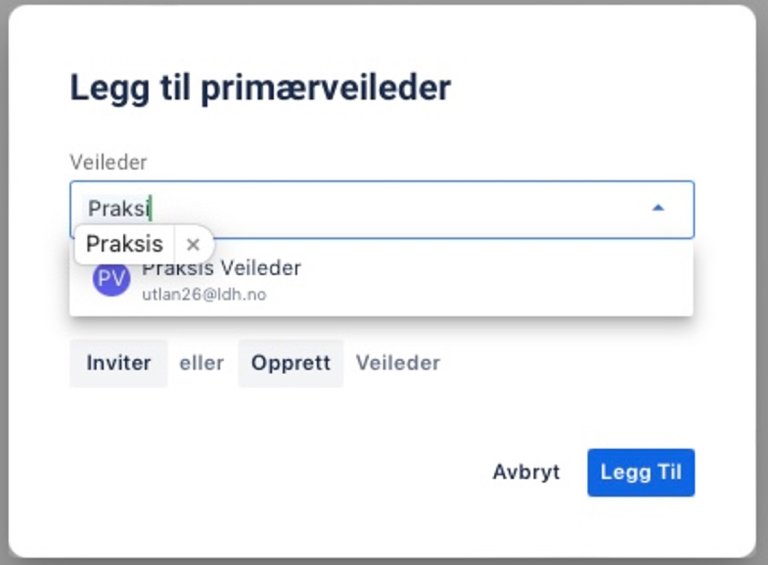Click the Veileder text beside Opprett
This screenshot has height=565, width=768.
[x=398, y=363]
